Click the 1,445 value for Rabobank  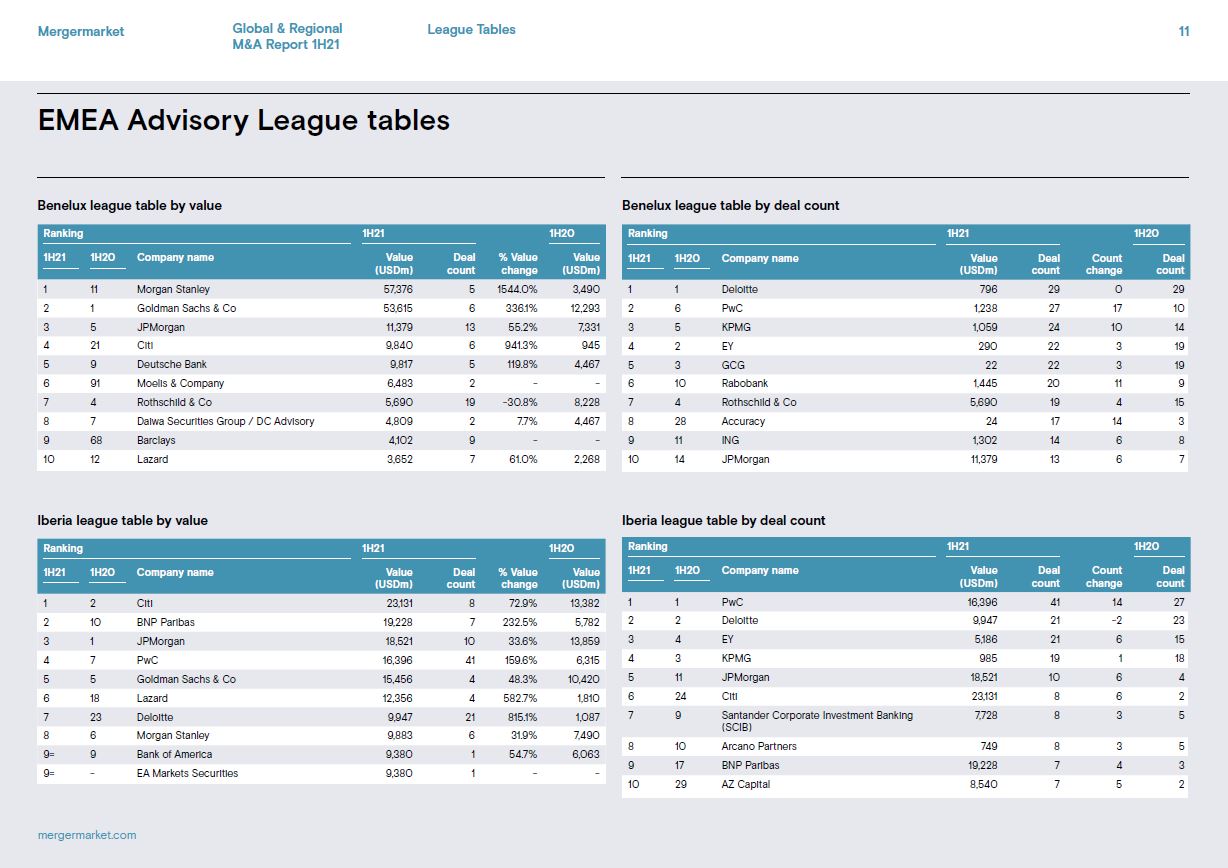[985, 383]
